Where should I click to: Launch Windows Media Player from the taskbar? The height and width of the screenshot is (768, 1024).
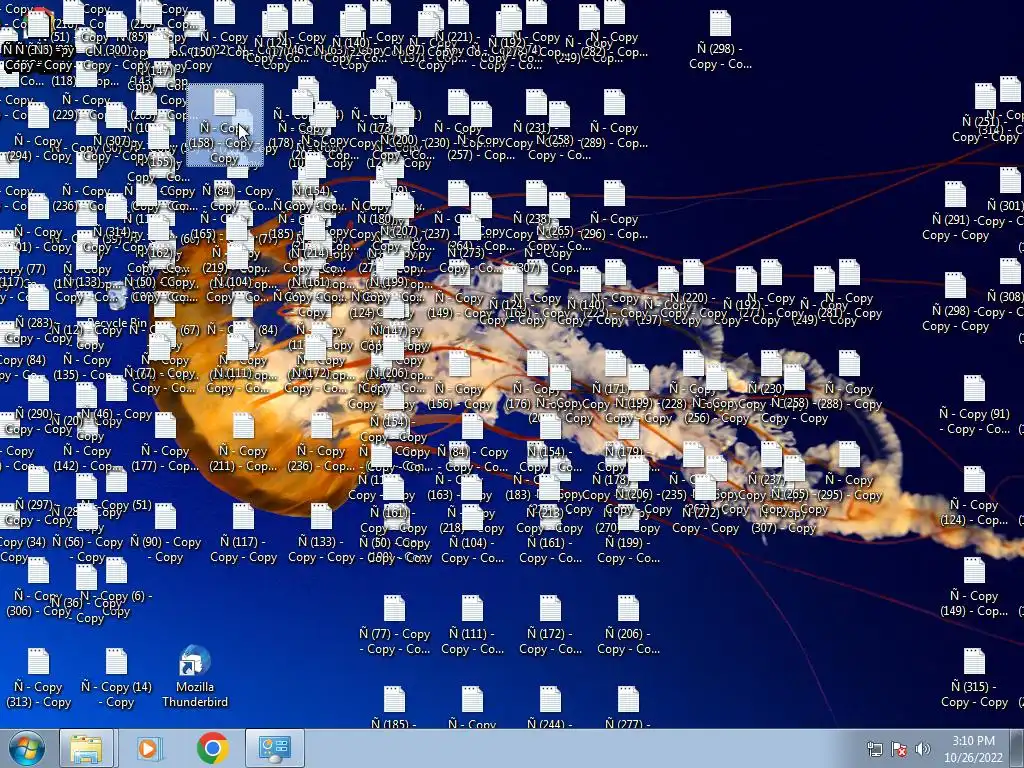coord(148,748)
